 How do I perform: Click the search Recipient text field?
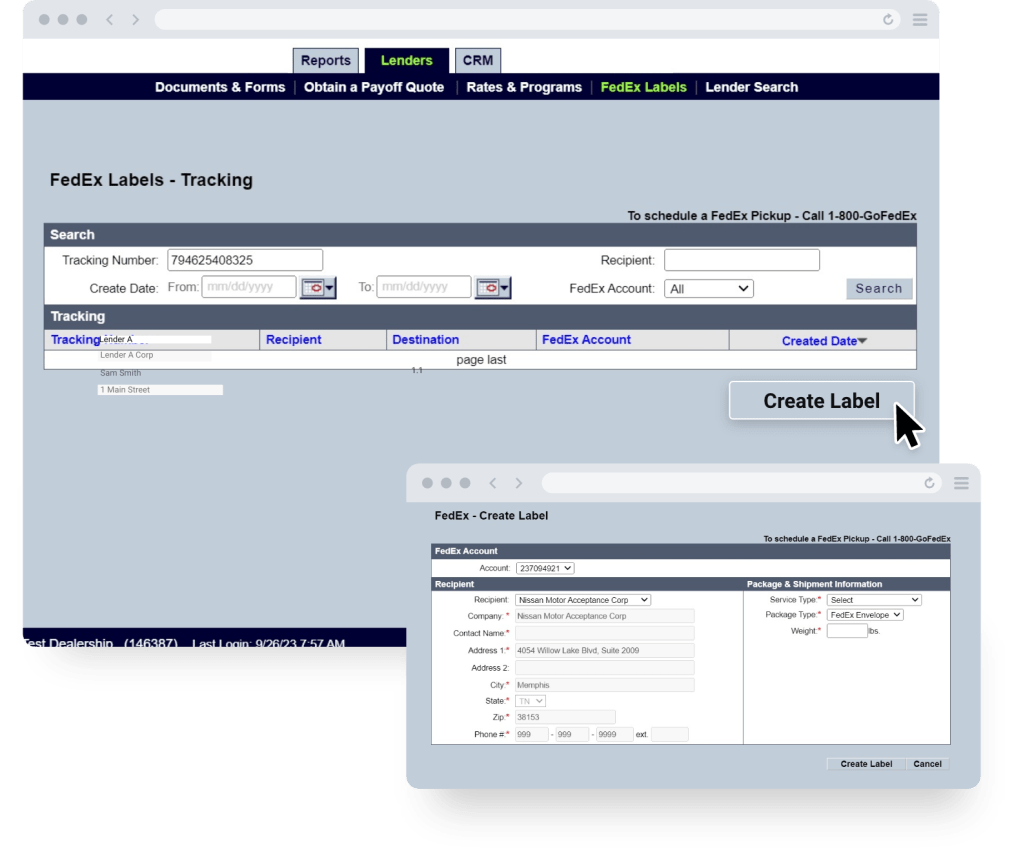pyautogui.click(x=742, y=260)
